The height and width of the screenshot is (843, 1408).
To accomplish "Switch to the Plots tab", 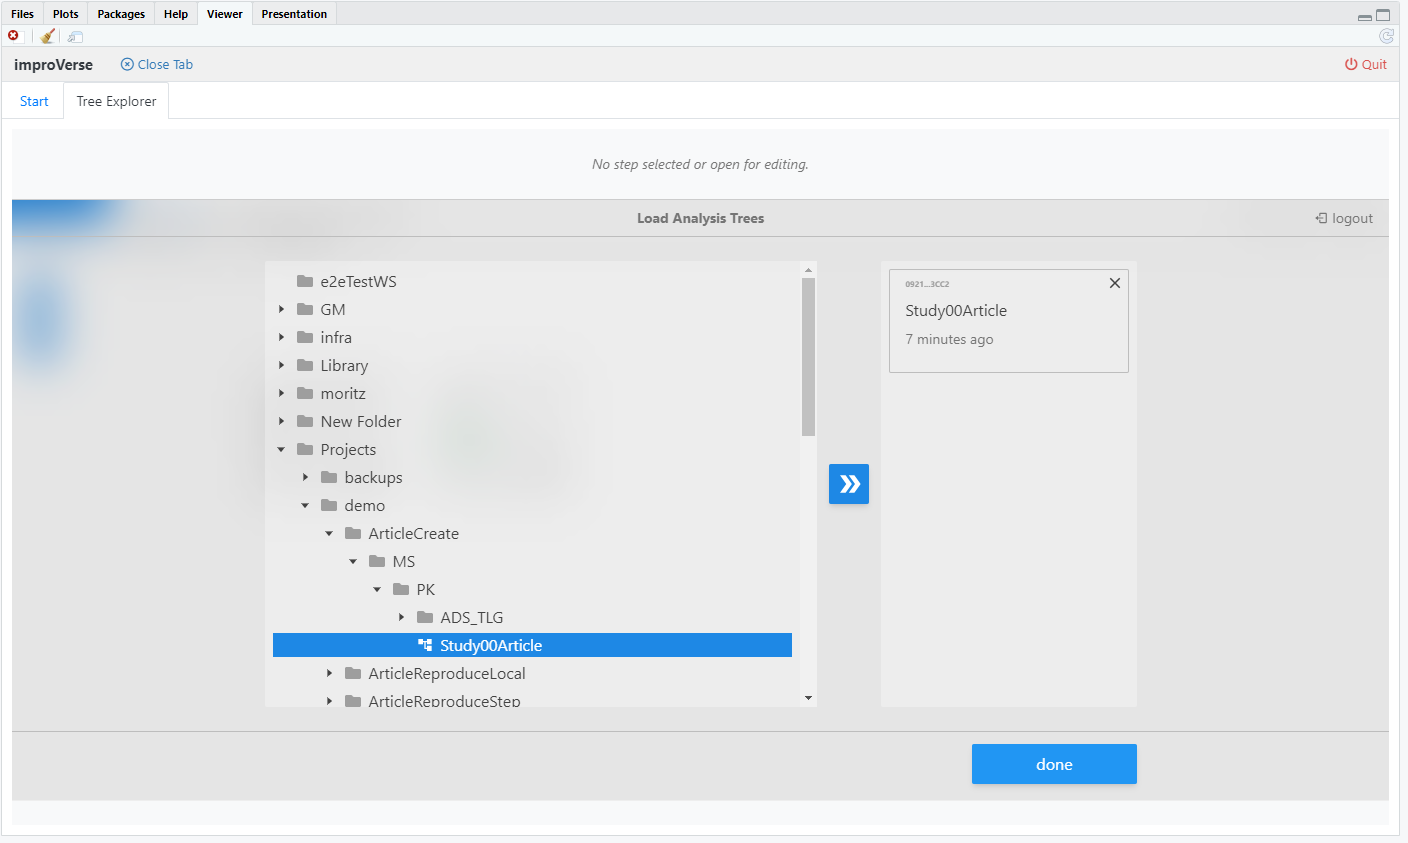I will 65,14.
